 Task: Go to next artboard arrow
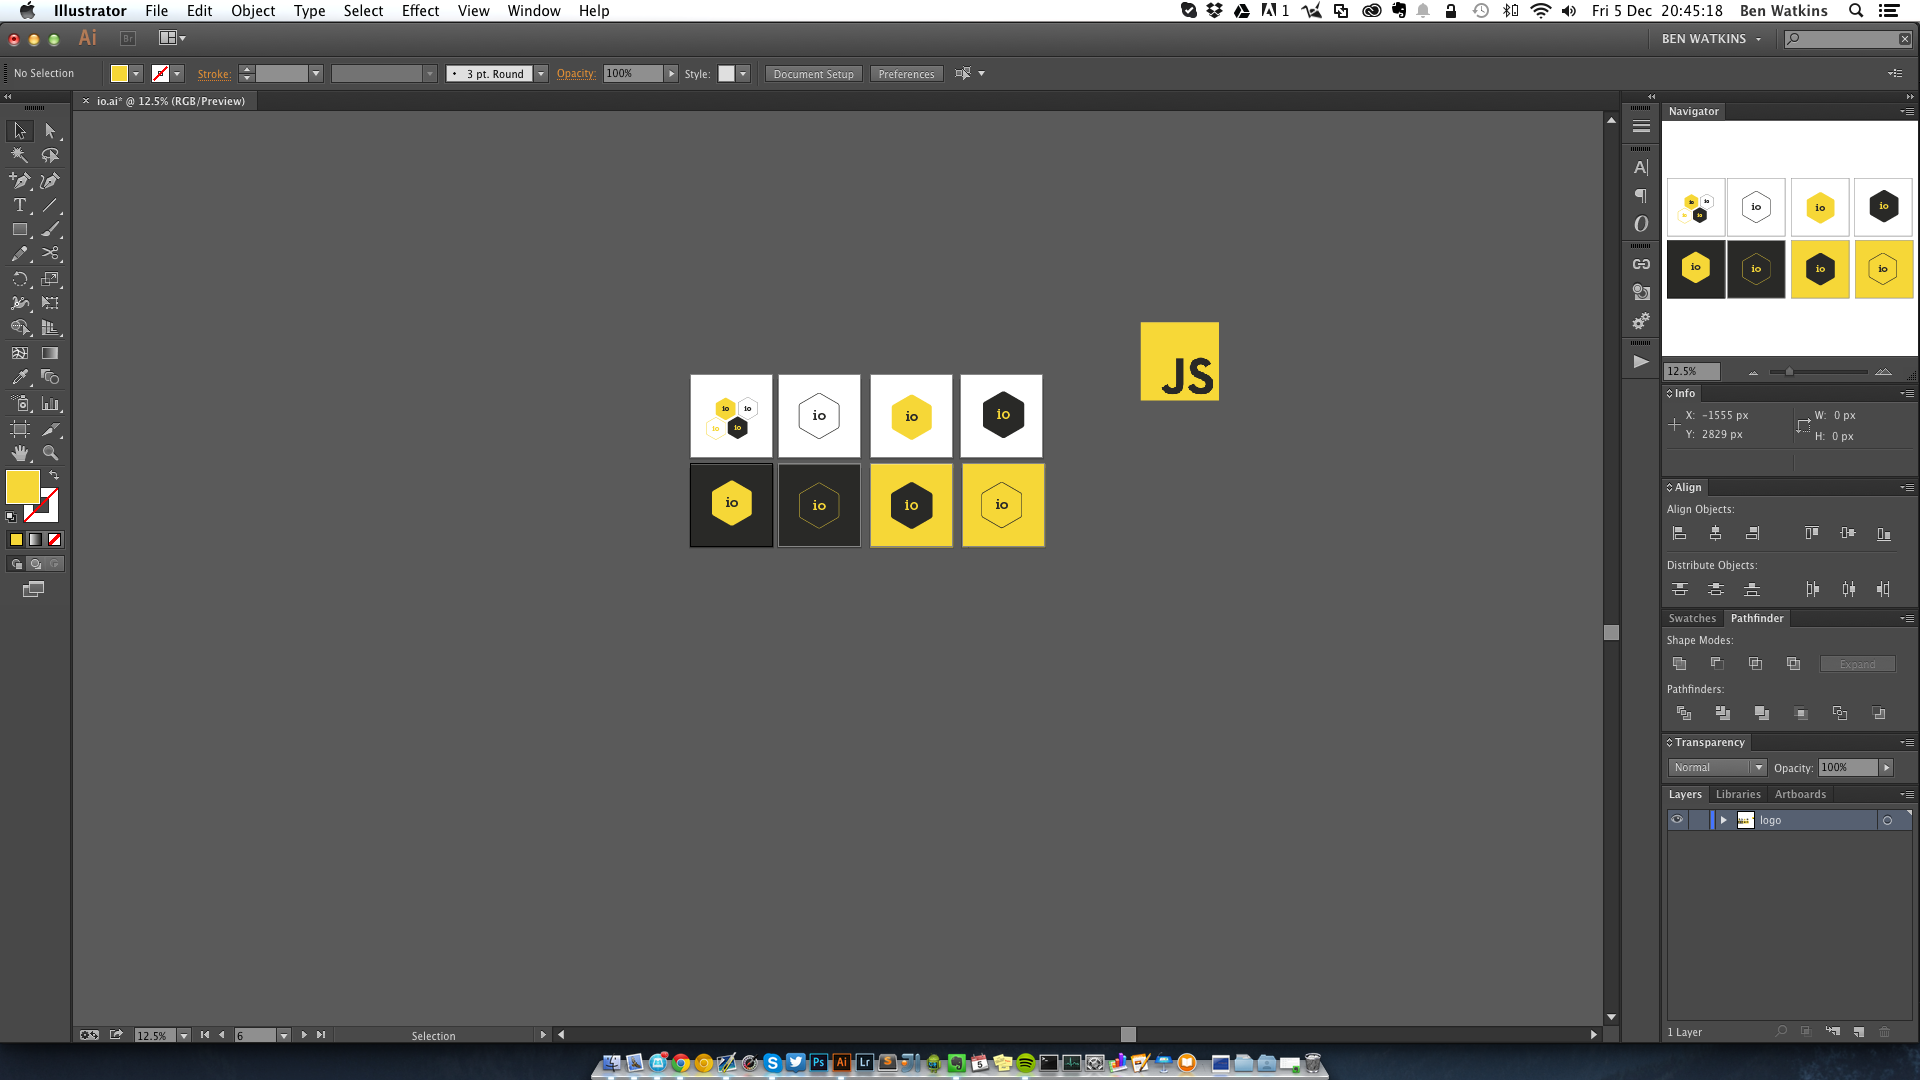(x=304, y=1035)
